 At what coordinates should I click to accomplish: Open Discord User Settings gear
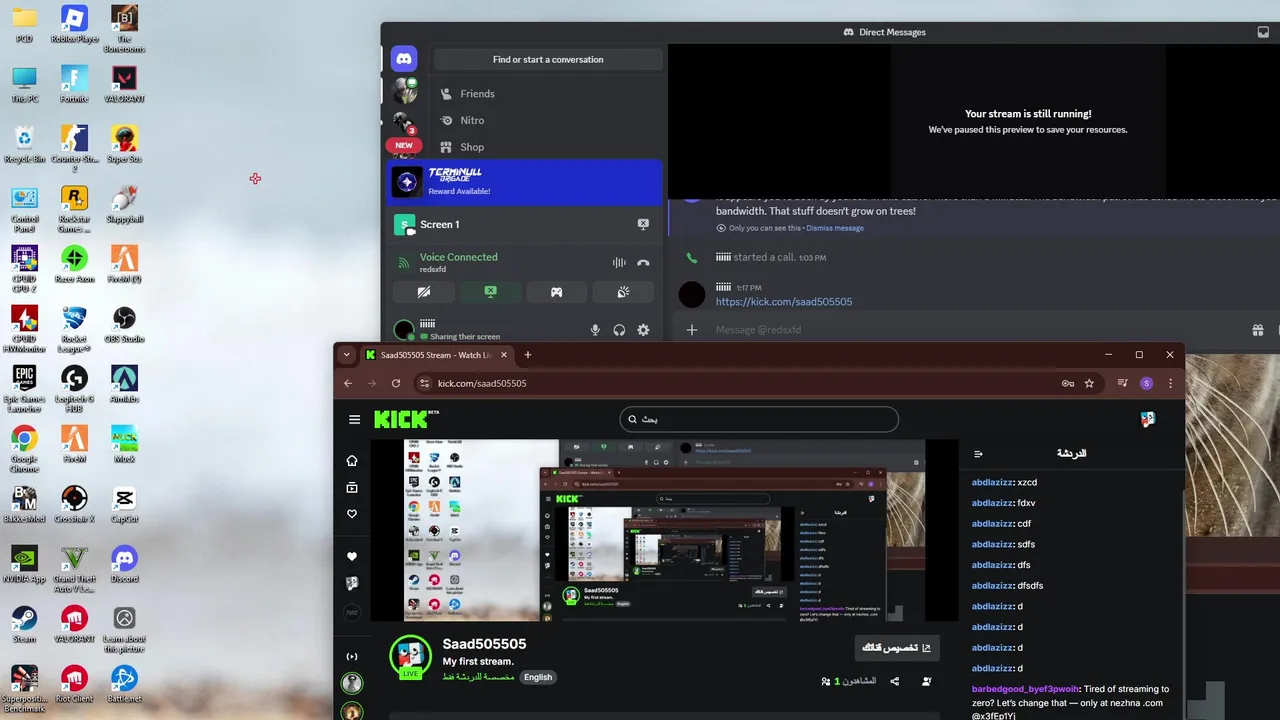point(643,330)
